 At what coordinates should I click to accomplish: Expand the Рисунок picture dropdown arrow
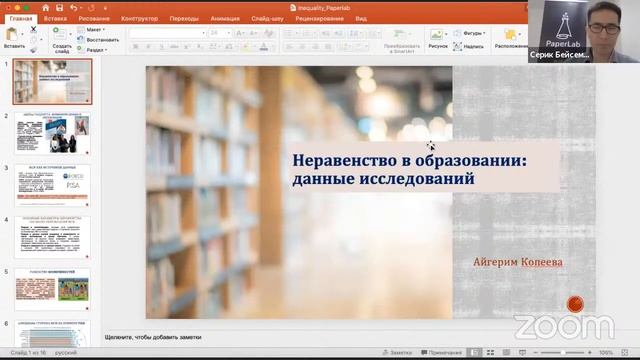coord(446,35)
